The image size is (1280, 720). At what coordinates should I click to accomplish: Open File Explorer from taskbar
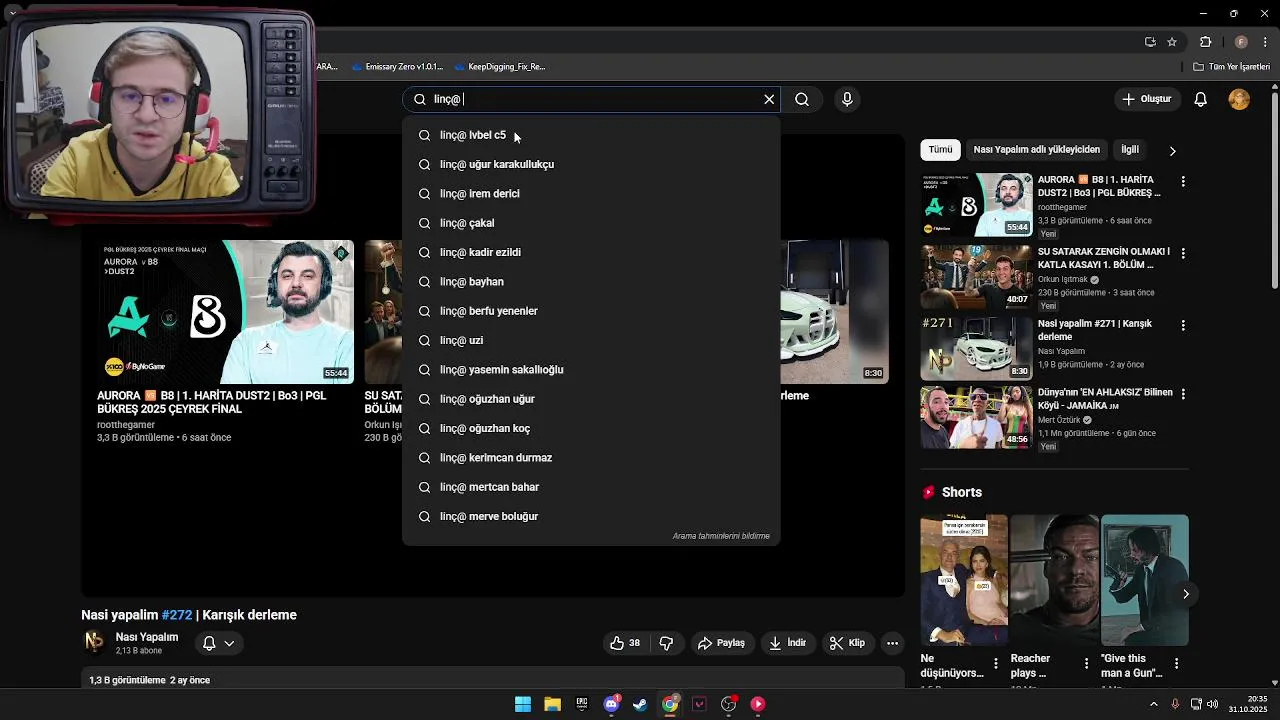point(552,704)
